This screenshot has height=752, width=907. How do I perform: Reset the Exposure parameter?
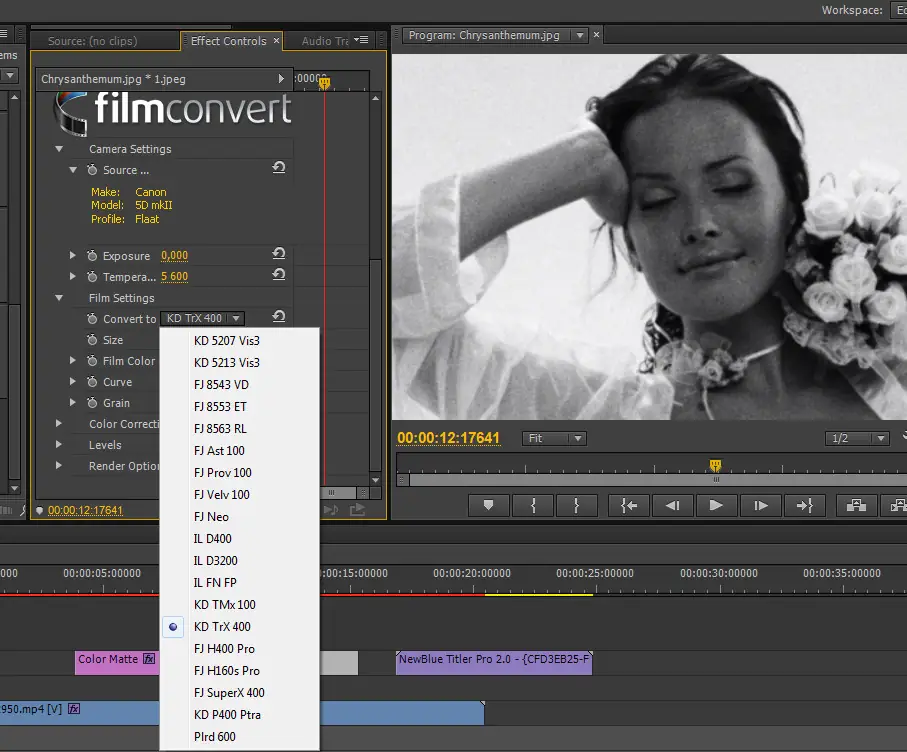[279, 254]
